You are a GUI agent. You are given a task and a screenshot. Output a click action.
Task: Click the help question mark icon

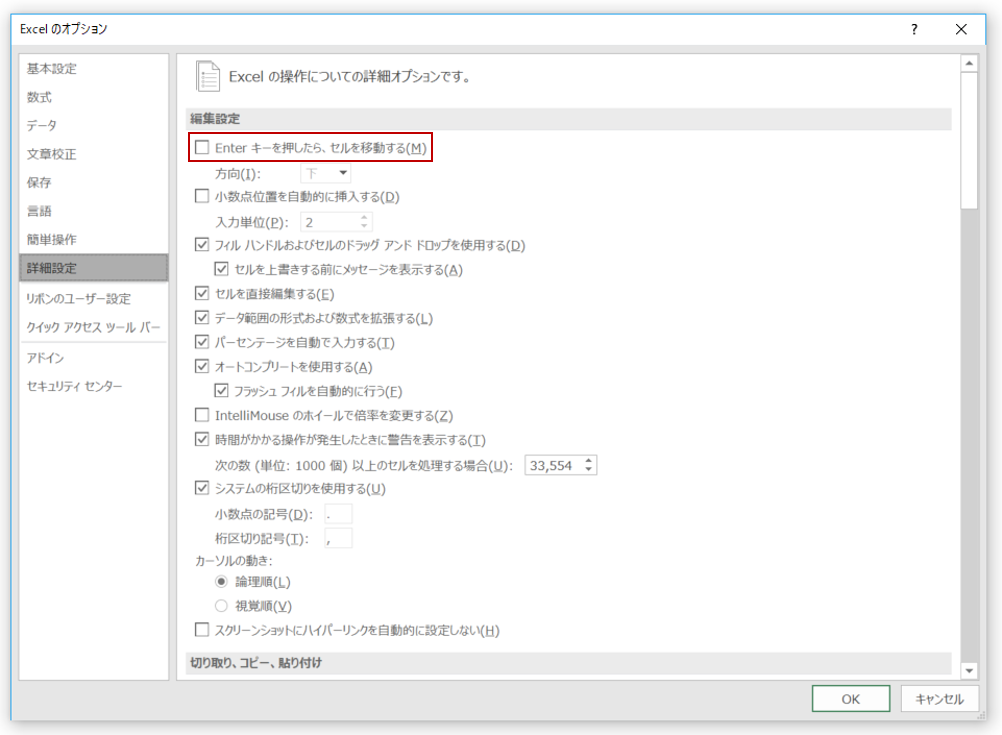pyautogui.click(x=914, y=30)
